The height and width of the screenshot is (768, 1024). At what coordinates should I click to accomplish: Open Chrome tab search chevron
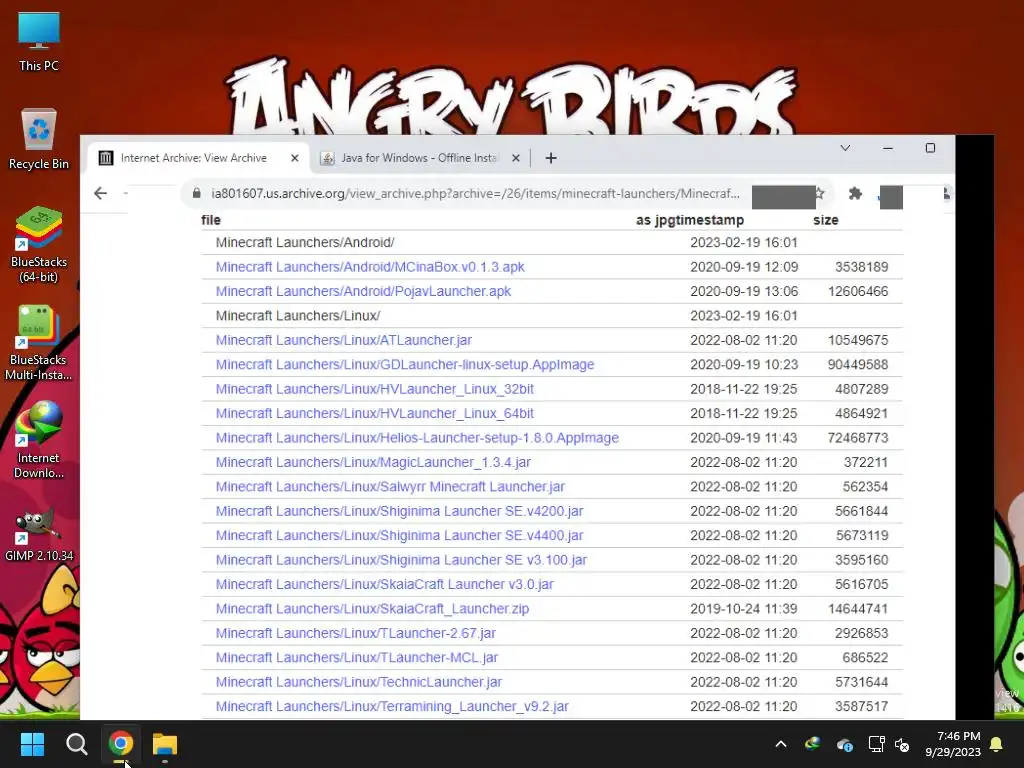(845, 148)
